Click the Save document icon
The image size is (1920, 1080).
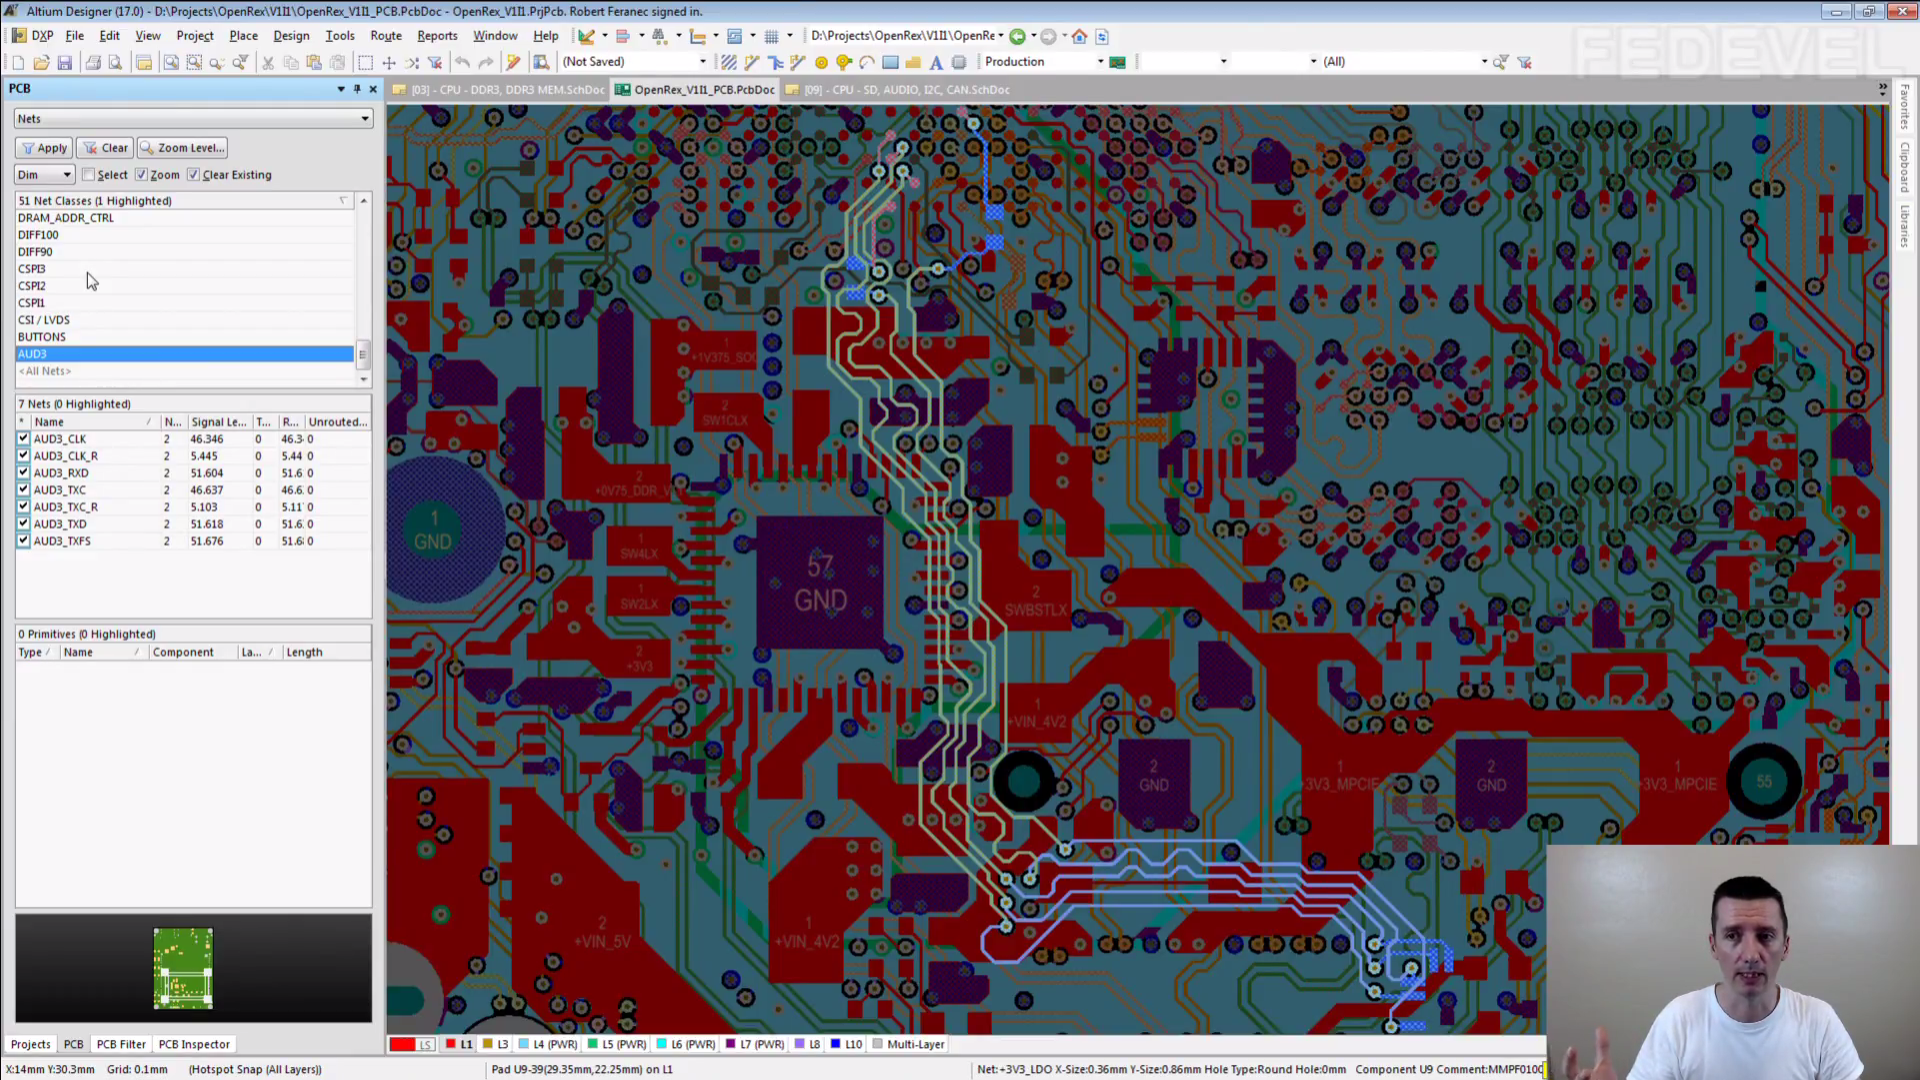[65, 63]
